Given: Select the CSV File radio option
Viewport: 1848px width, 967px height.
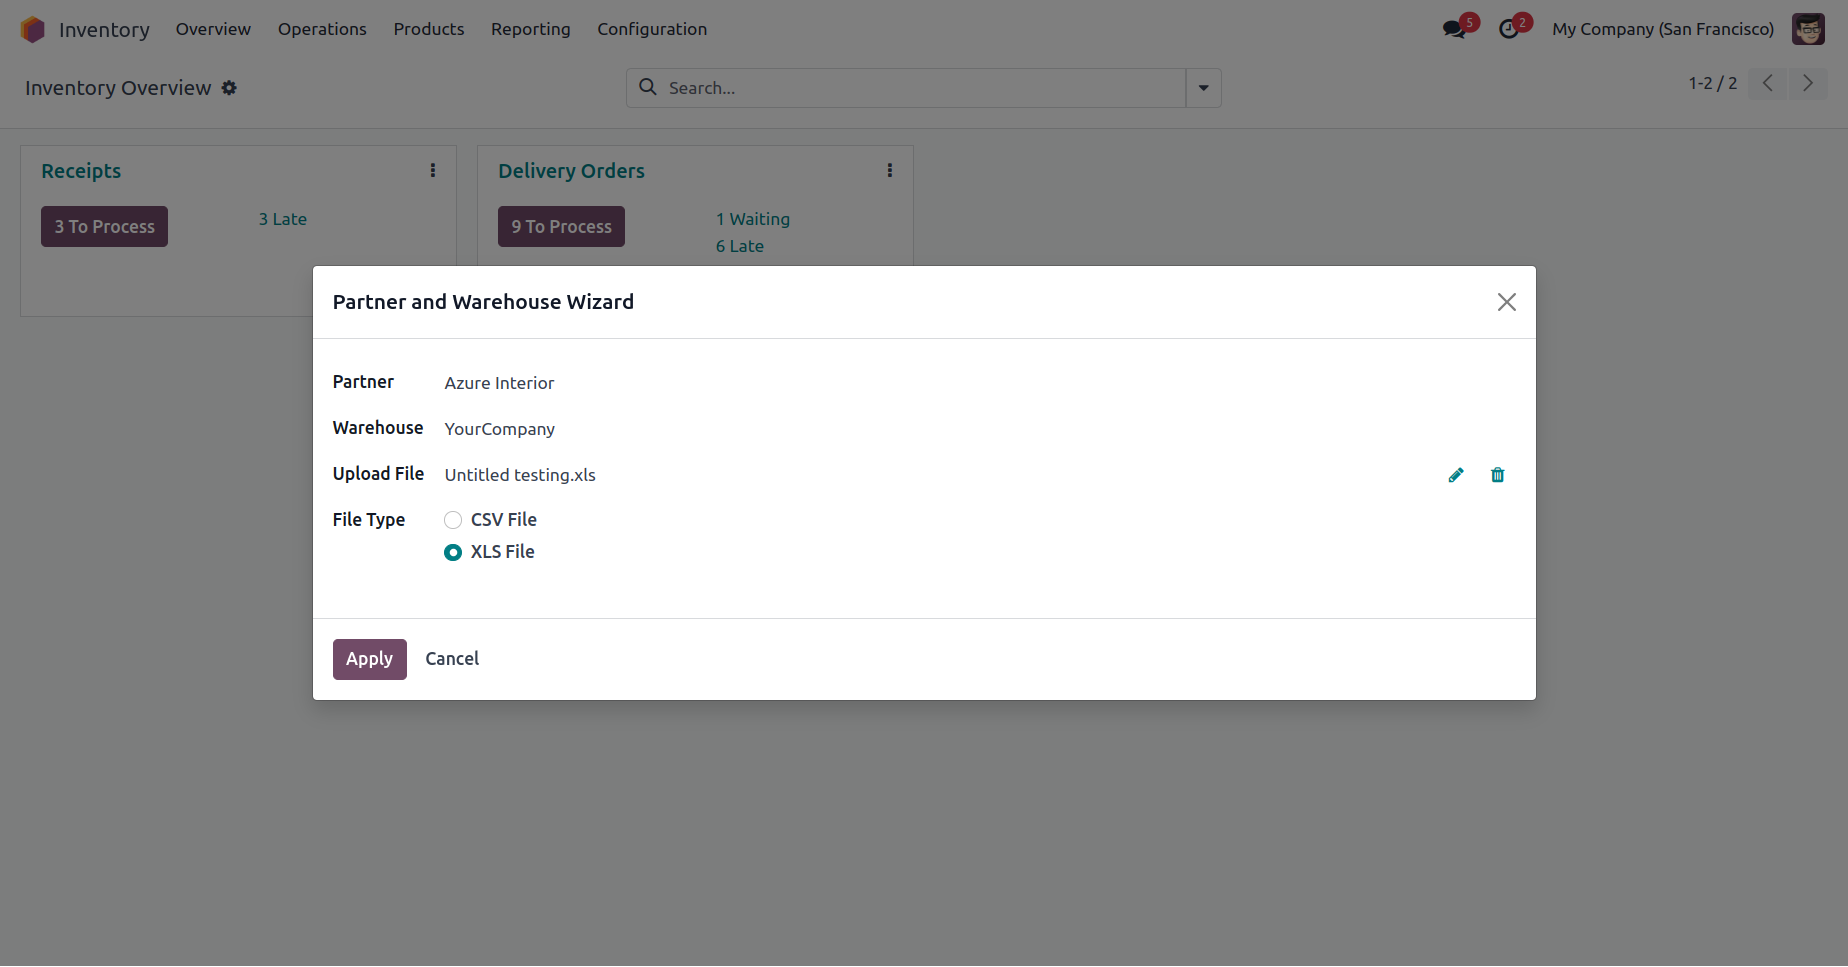Looking at the screenshot, I should click(x=453, y=520).
